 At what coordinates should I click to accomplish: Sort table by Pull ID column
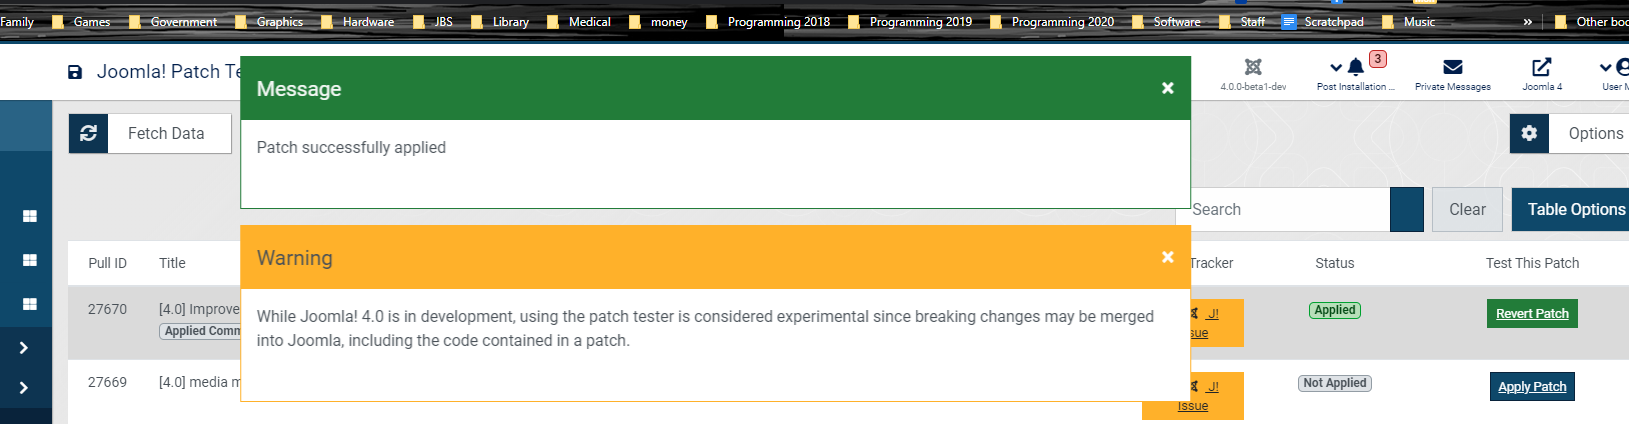pyautogui.click(x=107, y=263)
